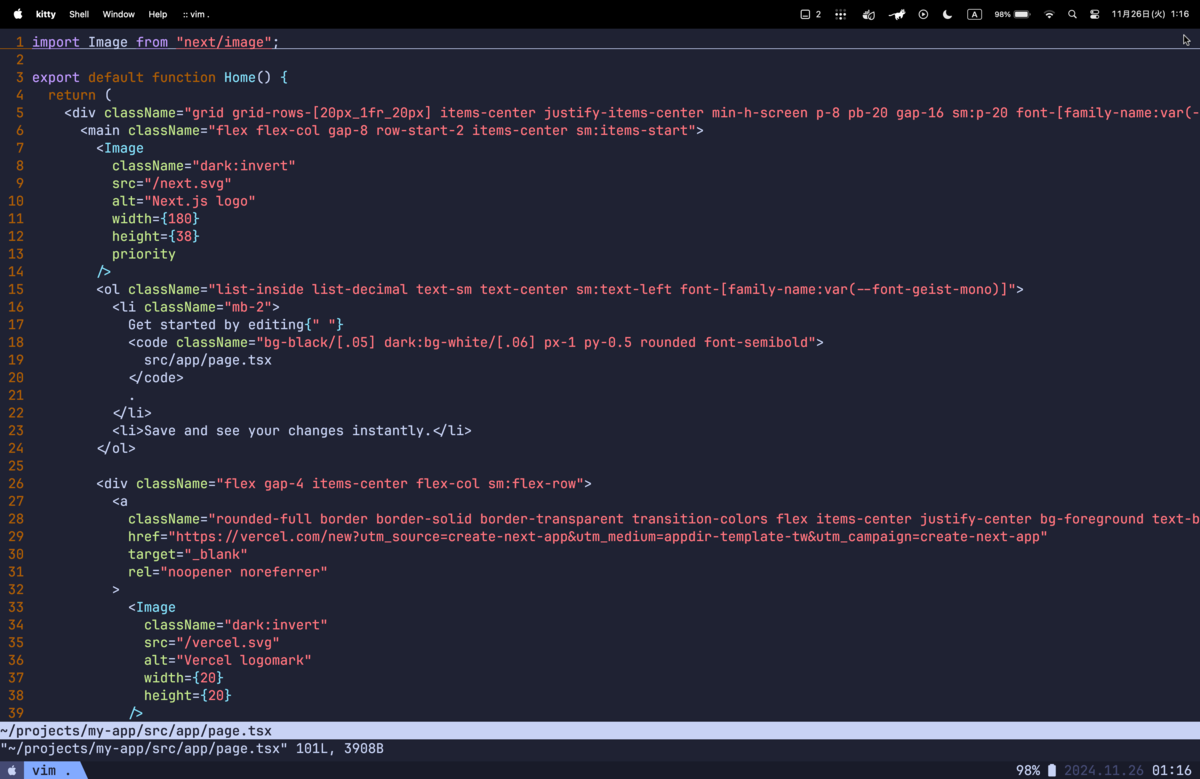
Task: Click src="/next.svg" on line 9
Action: point(172,183)
